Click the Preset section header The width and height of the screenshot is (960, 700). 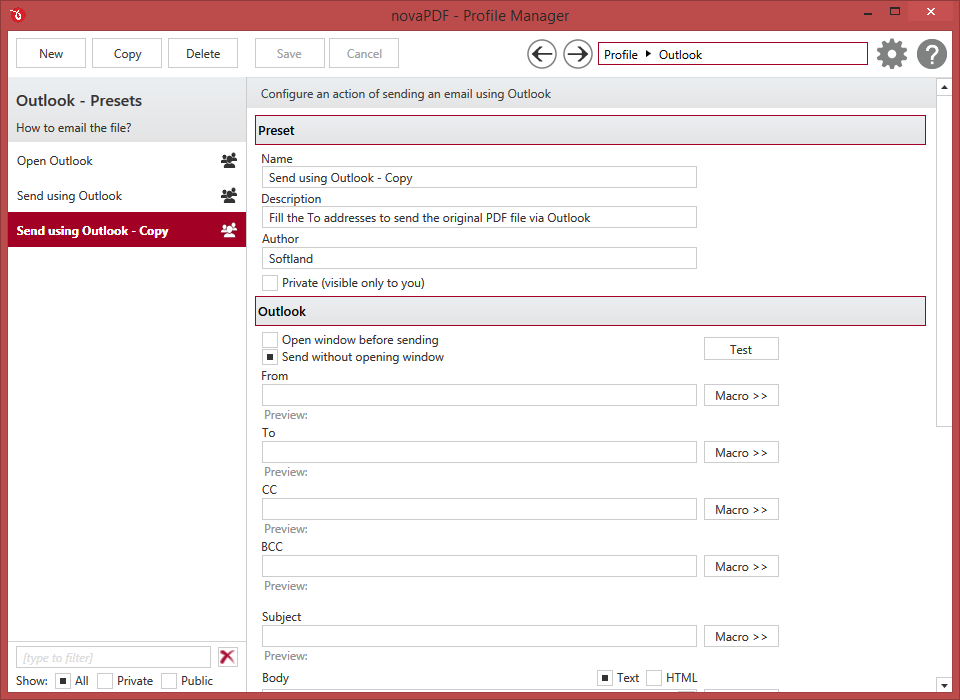(590, 130)
